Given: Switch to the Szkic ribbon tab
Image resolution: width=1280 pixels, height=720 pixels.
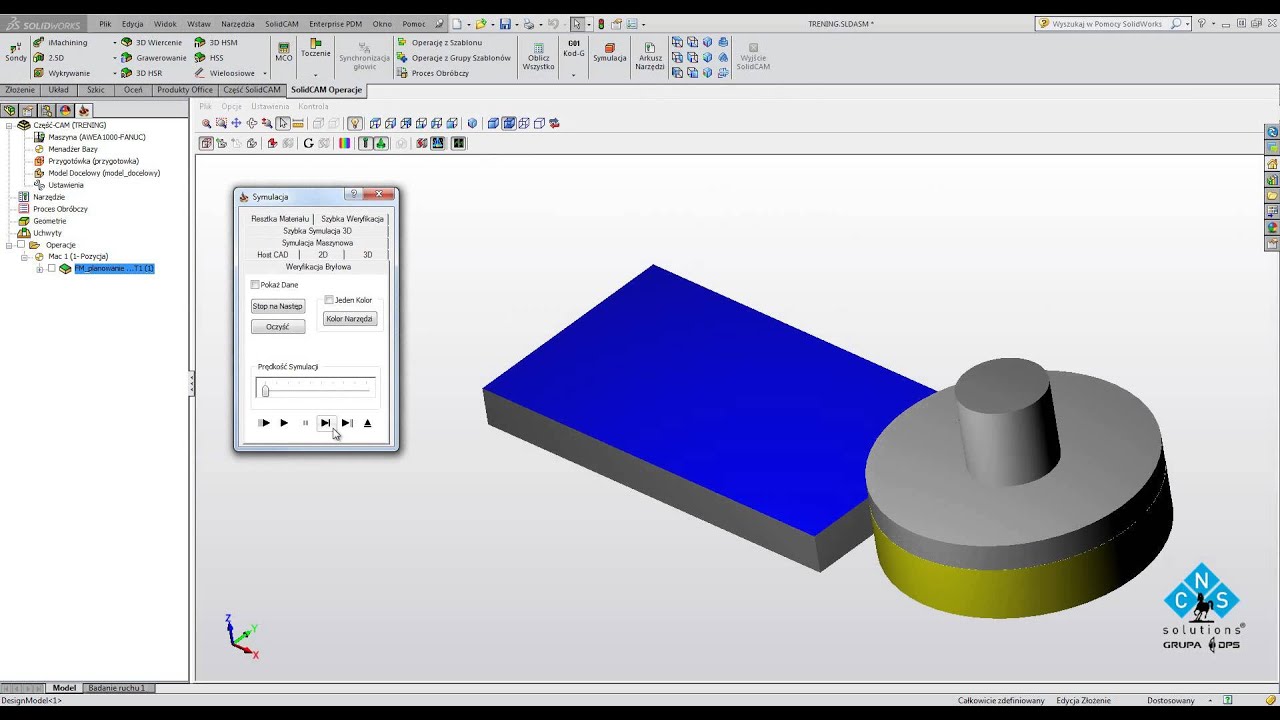Looking at the screenshot, I should click(96, 90).
